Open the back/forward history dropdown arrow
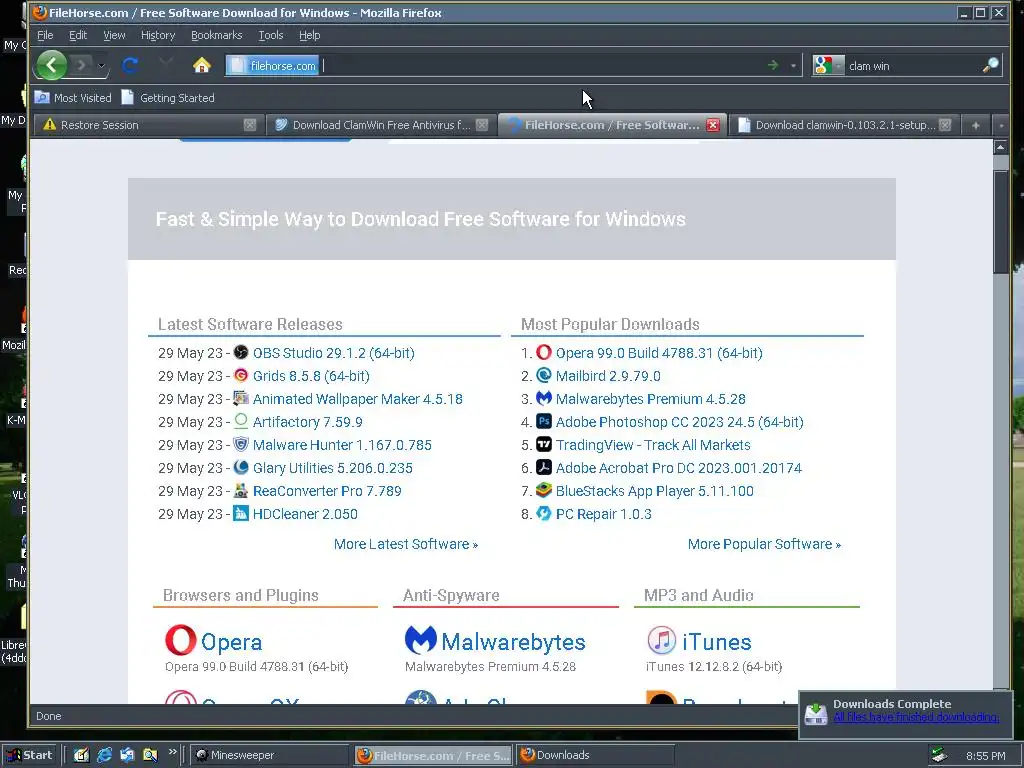The image size is (1024, 768). point(101,65)
